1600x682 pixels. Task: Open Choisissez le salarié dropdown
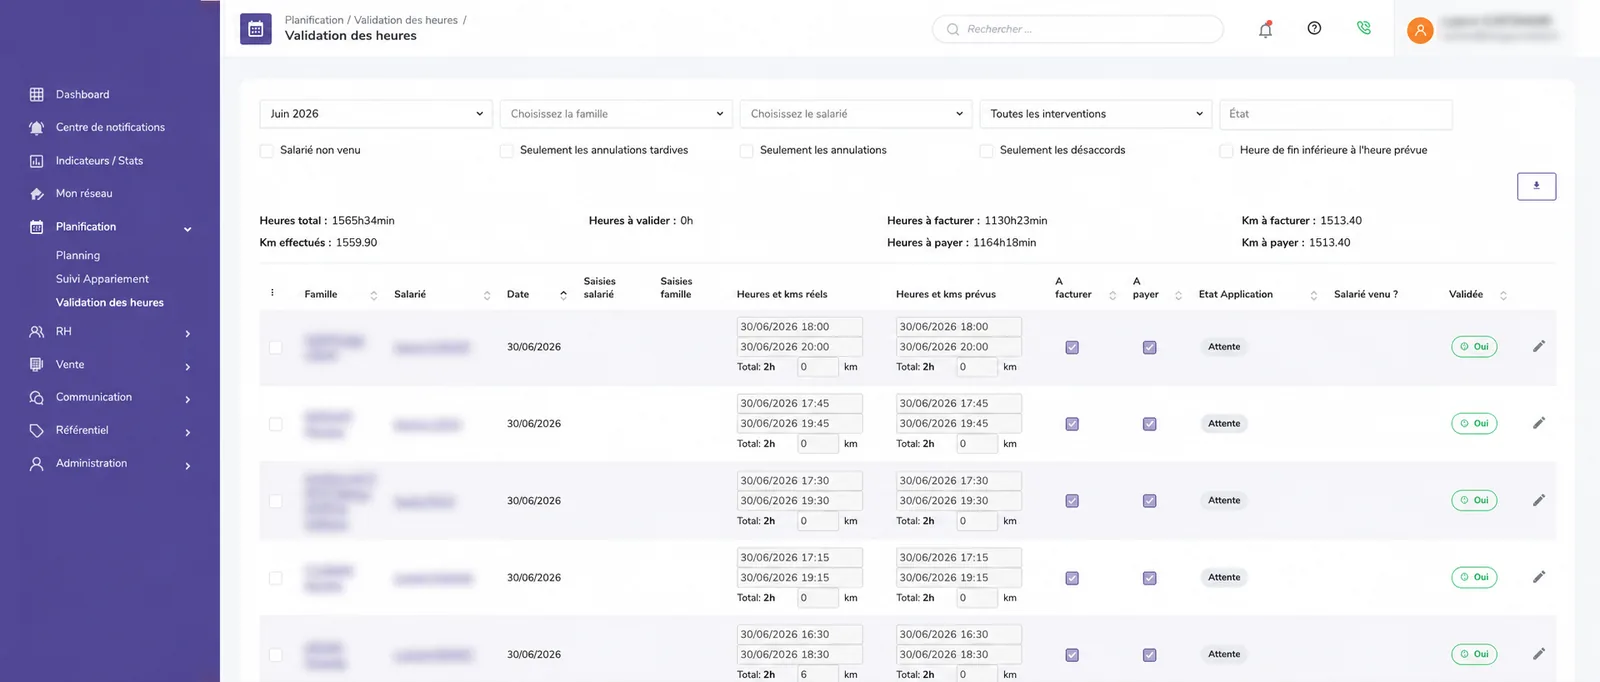[x=856, y=114]
